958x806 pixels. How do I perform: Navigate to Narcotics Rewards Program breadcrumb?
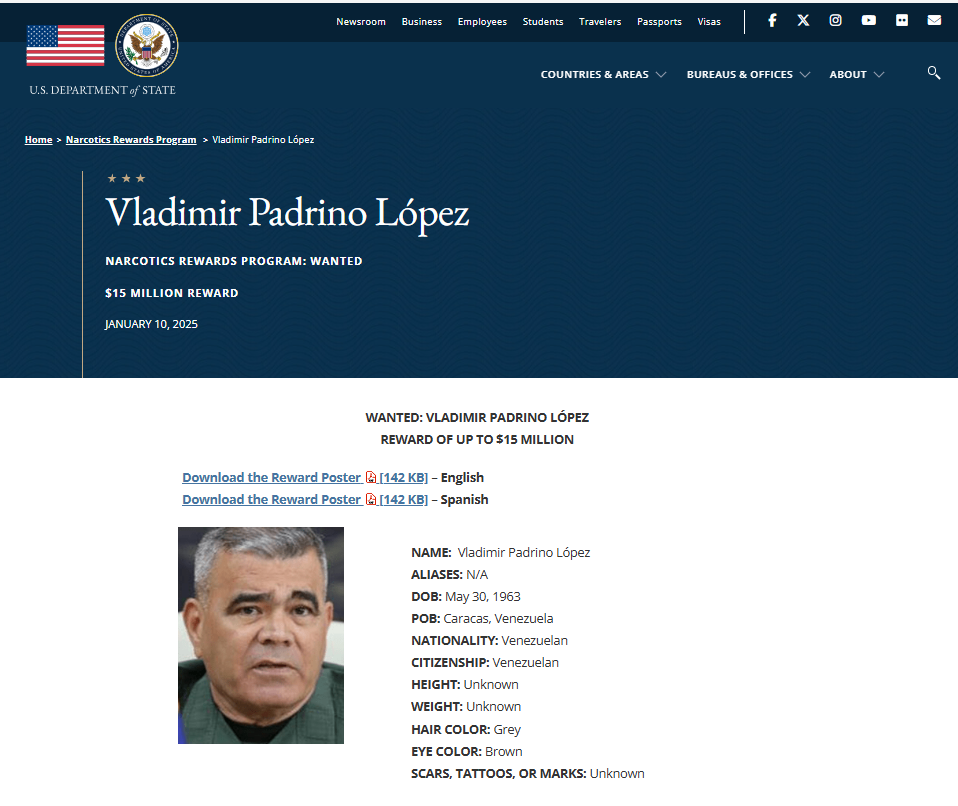coord(131,140)
